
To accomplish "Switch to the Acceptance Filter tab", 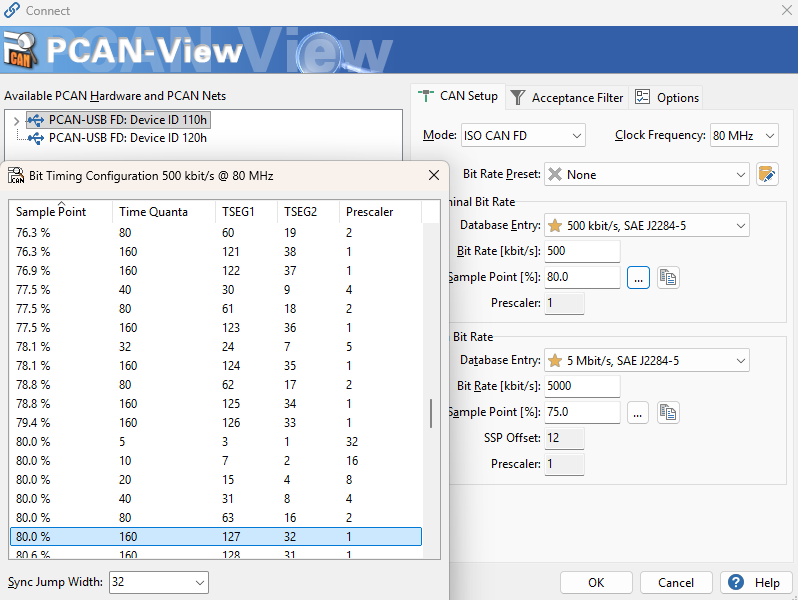I will [x=566, y=97].
